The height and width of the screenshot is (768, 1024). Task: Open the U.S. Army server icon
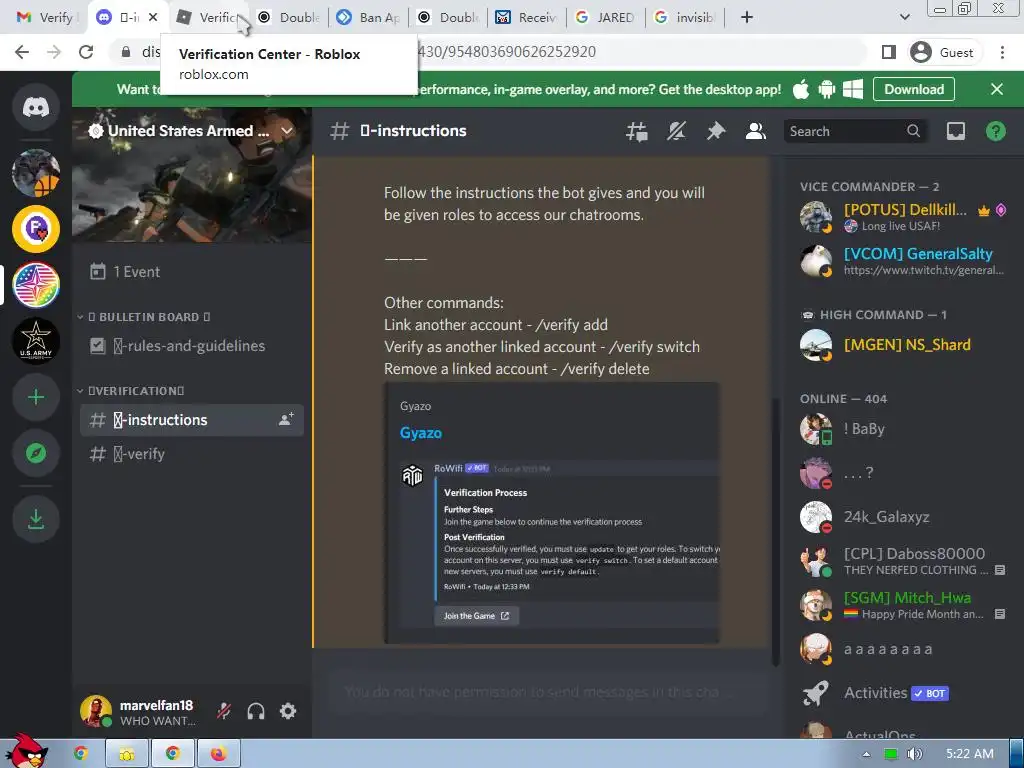pyautogui.click(x=36, y=341)
